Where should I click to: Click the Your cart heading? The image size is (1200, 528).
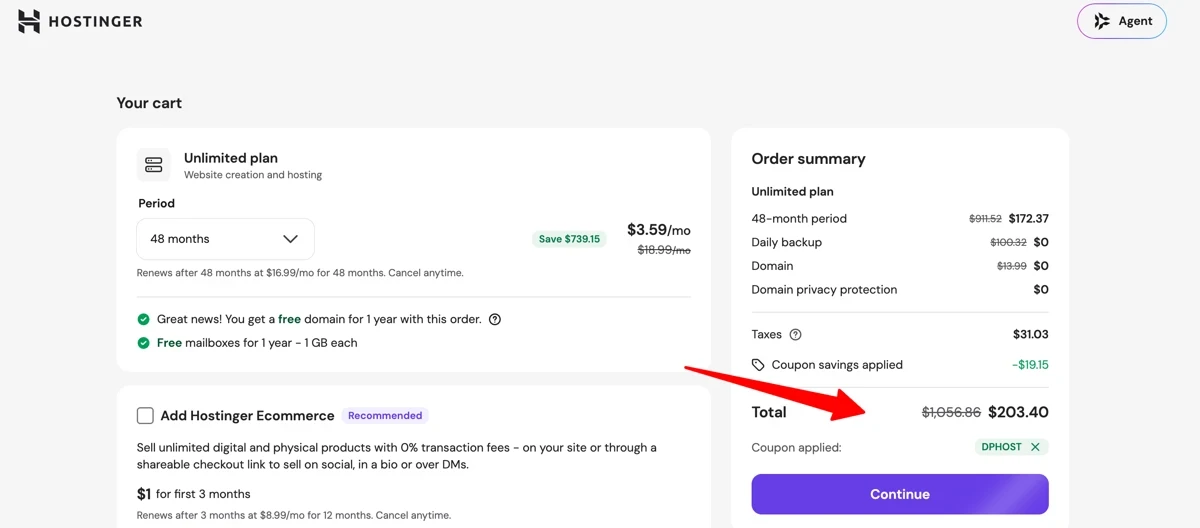pyautogui.click(x=149, y=103)
